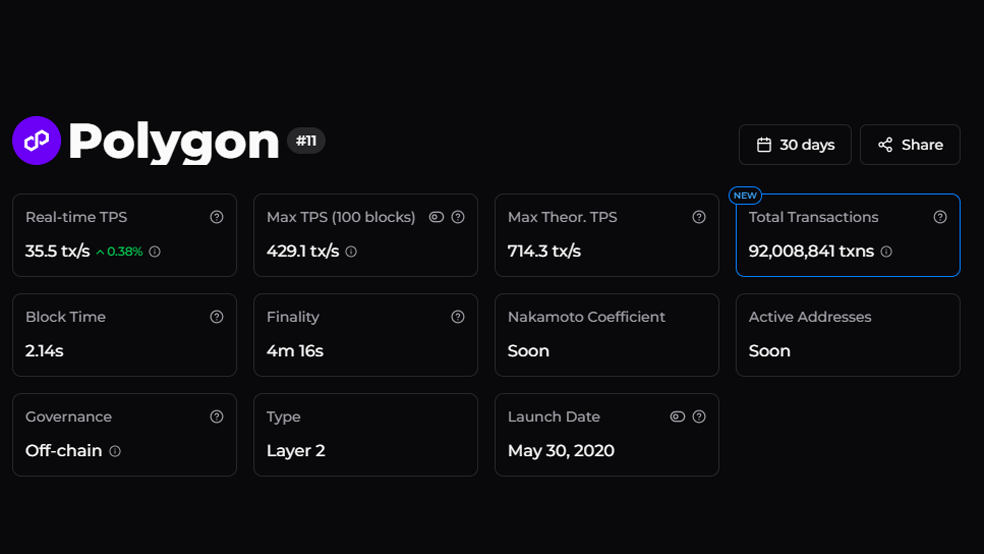Click info icon next to 92,008,841 txns
984x554 pixels.
tap(886, 252)
